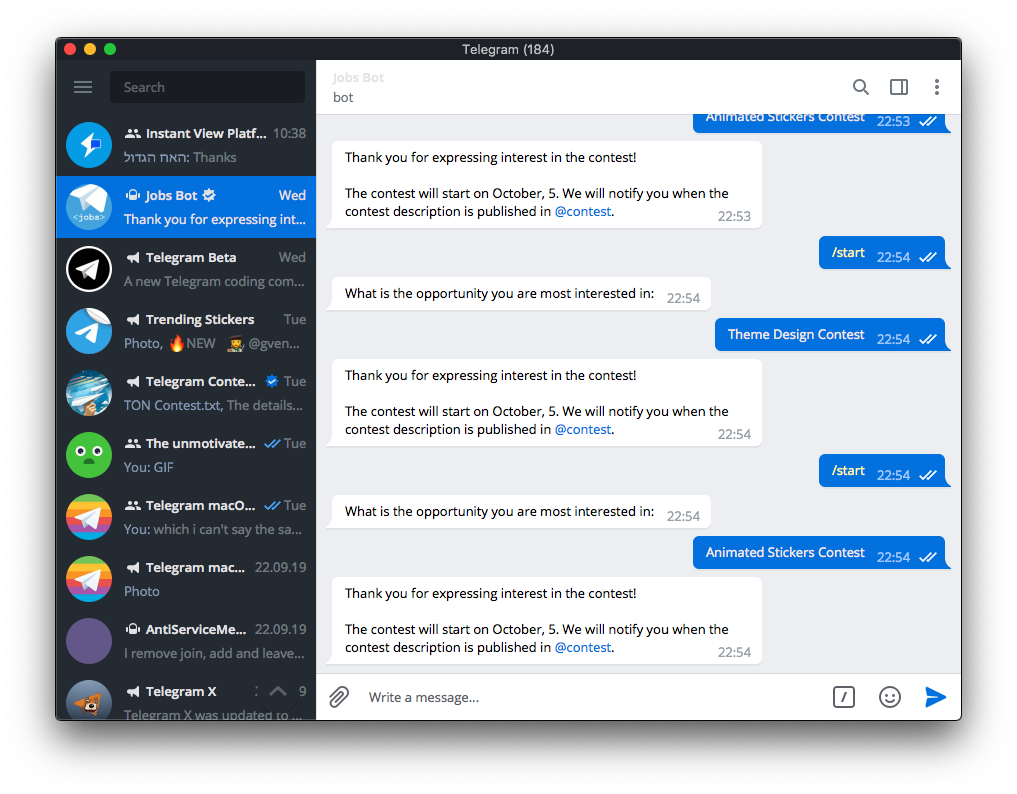
Task: Open the three-dot menu for Jobs Bot
Action: pyautogui.click(x=936, y=87)
